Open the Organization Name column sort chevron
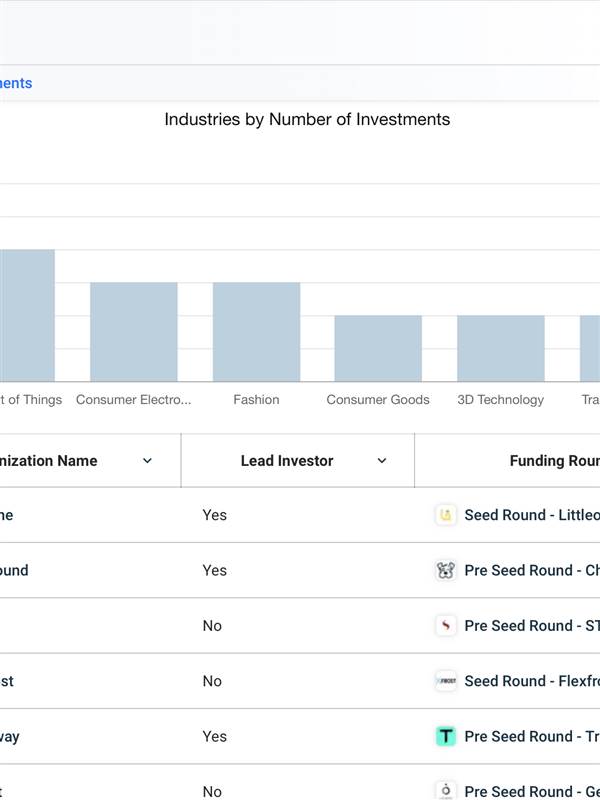 pos(147,461)
